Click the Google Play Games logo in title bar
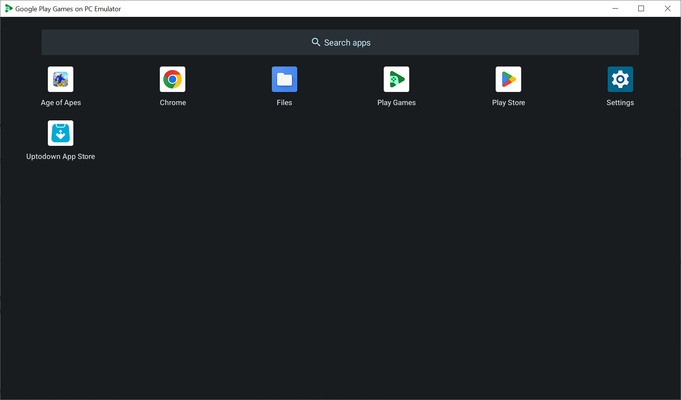Screen dimensions: 681x400 pos(8,8)
